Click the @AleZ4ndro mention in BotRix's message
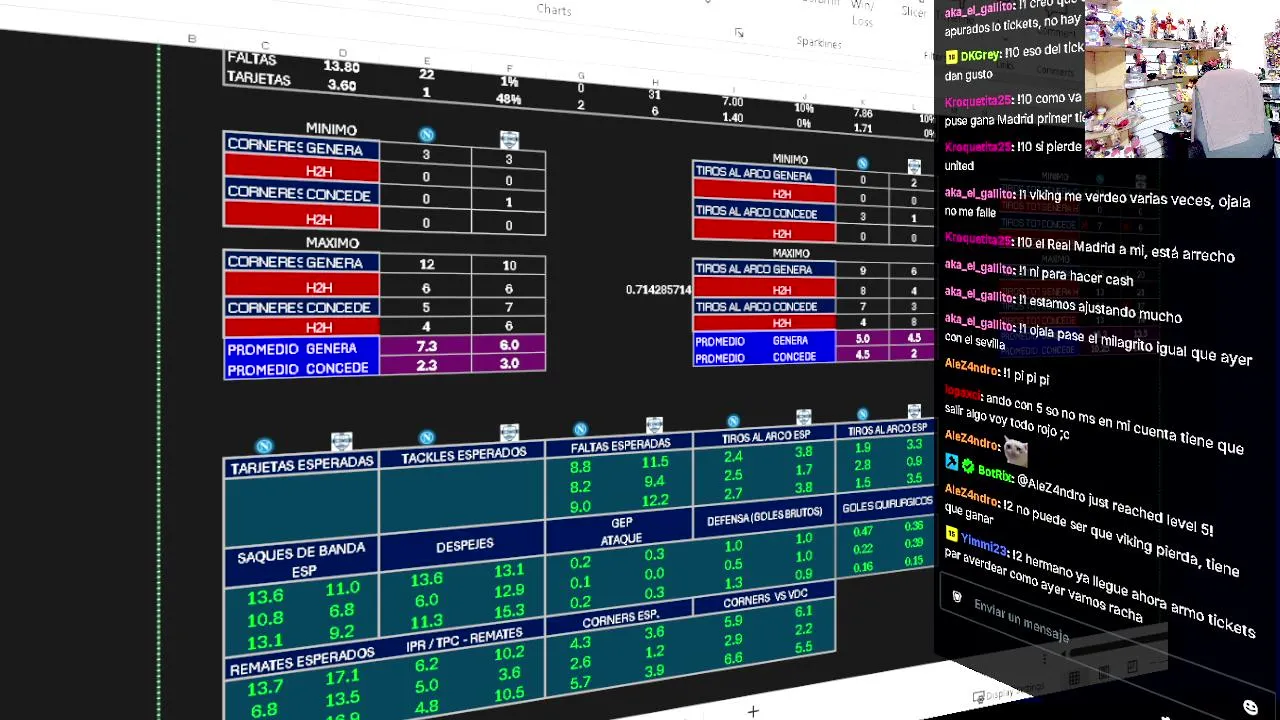 pyautogui.click(x=1059, y=487)
